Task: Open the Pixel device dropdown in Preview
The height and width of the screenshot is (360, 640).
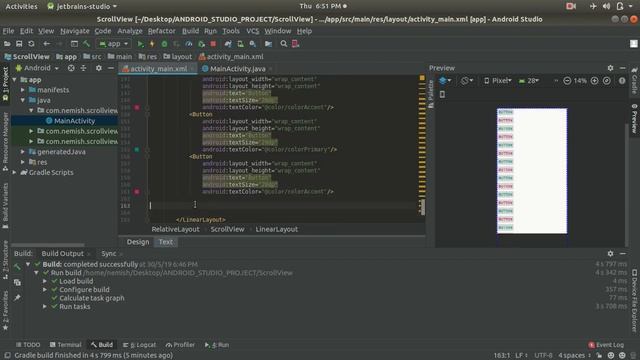Action: pyautogui.click(x=498, y=81)
